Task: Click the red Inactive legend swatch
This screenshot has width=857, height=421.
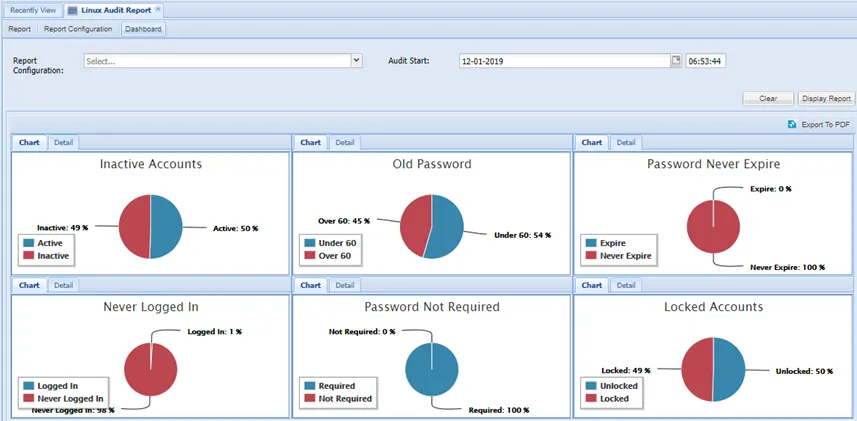Action: [28, 255]
